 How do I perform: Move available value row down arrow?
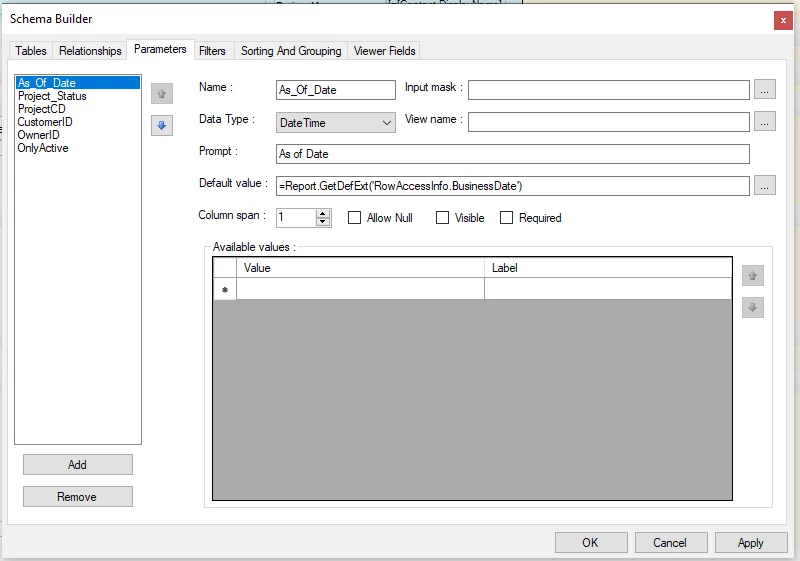[x=753, y=308]
